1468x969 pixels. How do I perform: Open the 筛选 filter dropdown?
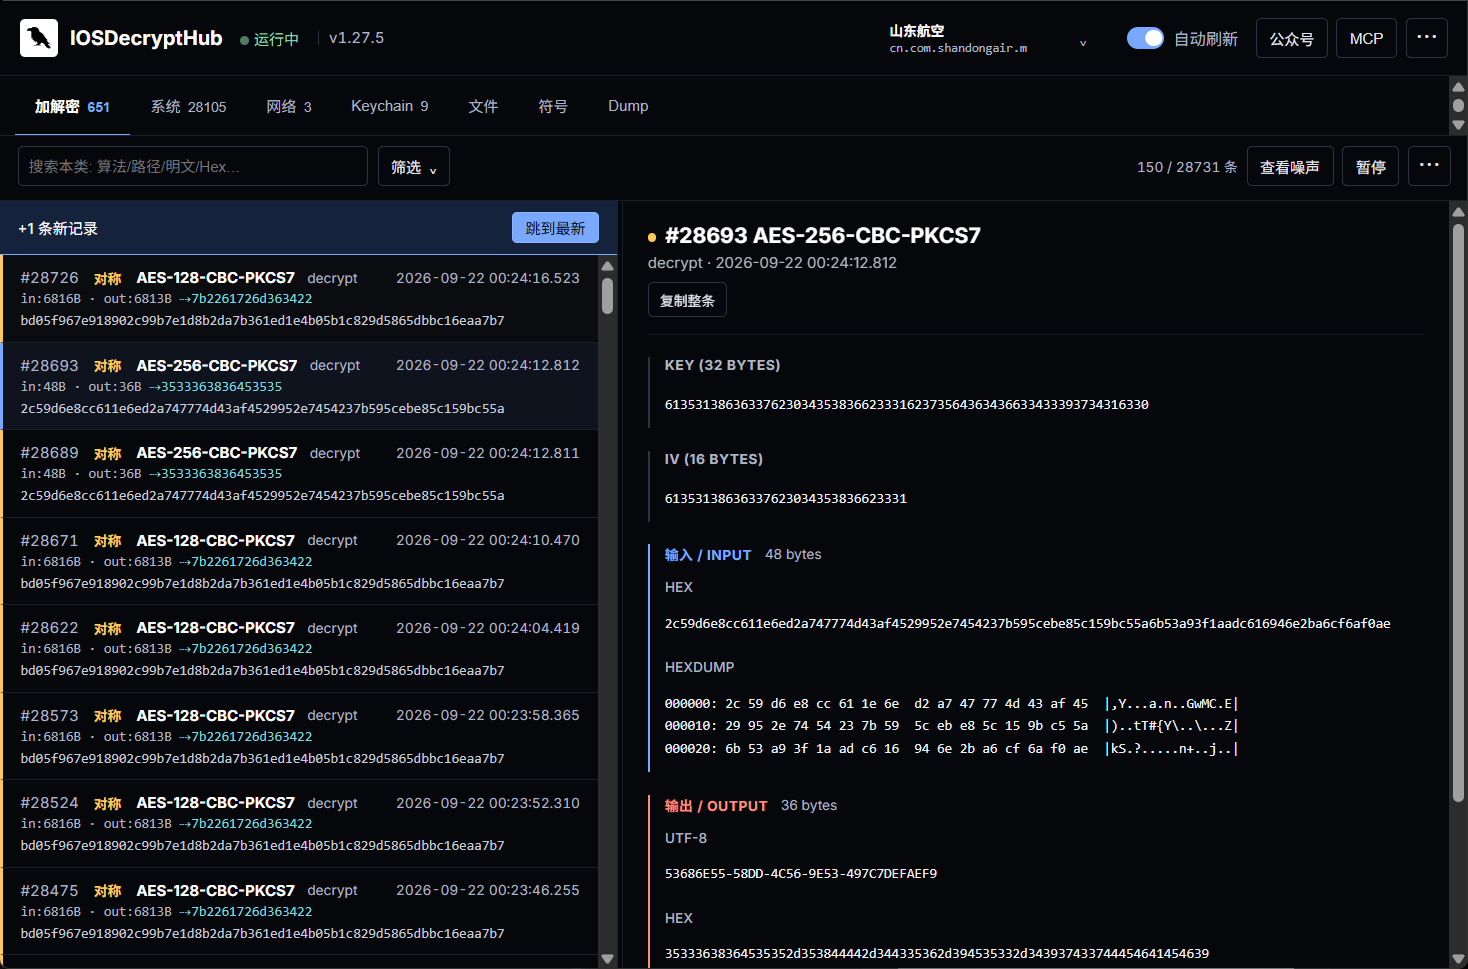pos(414,166)
